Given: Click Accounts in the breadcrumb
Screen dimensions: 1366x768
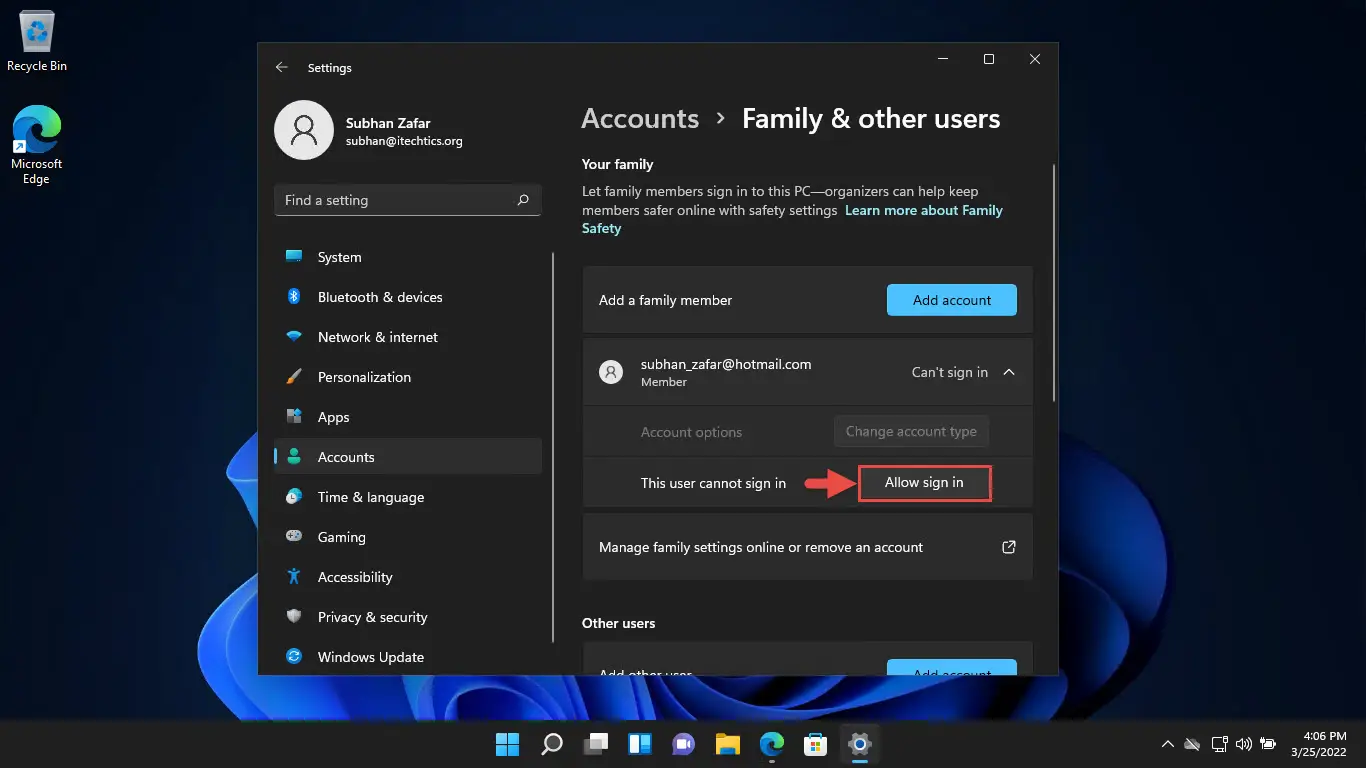Looking at the screenshot, I should click(640, 118).
